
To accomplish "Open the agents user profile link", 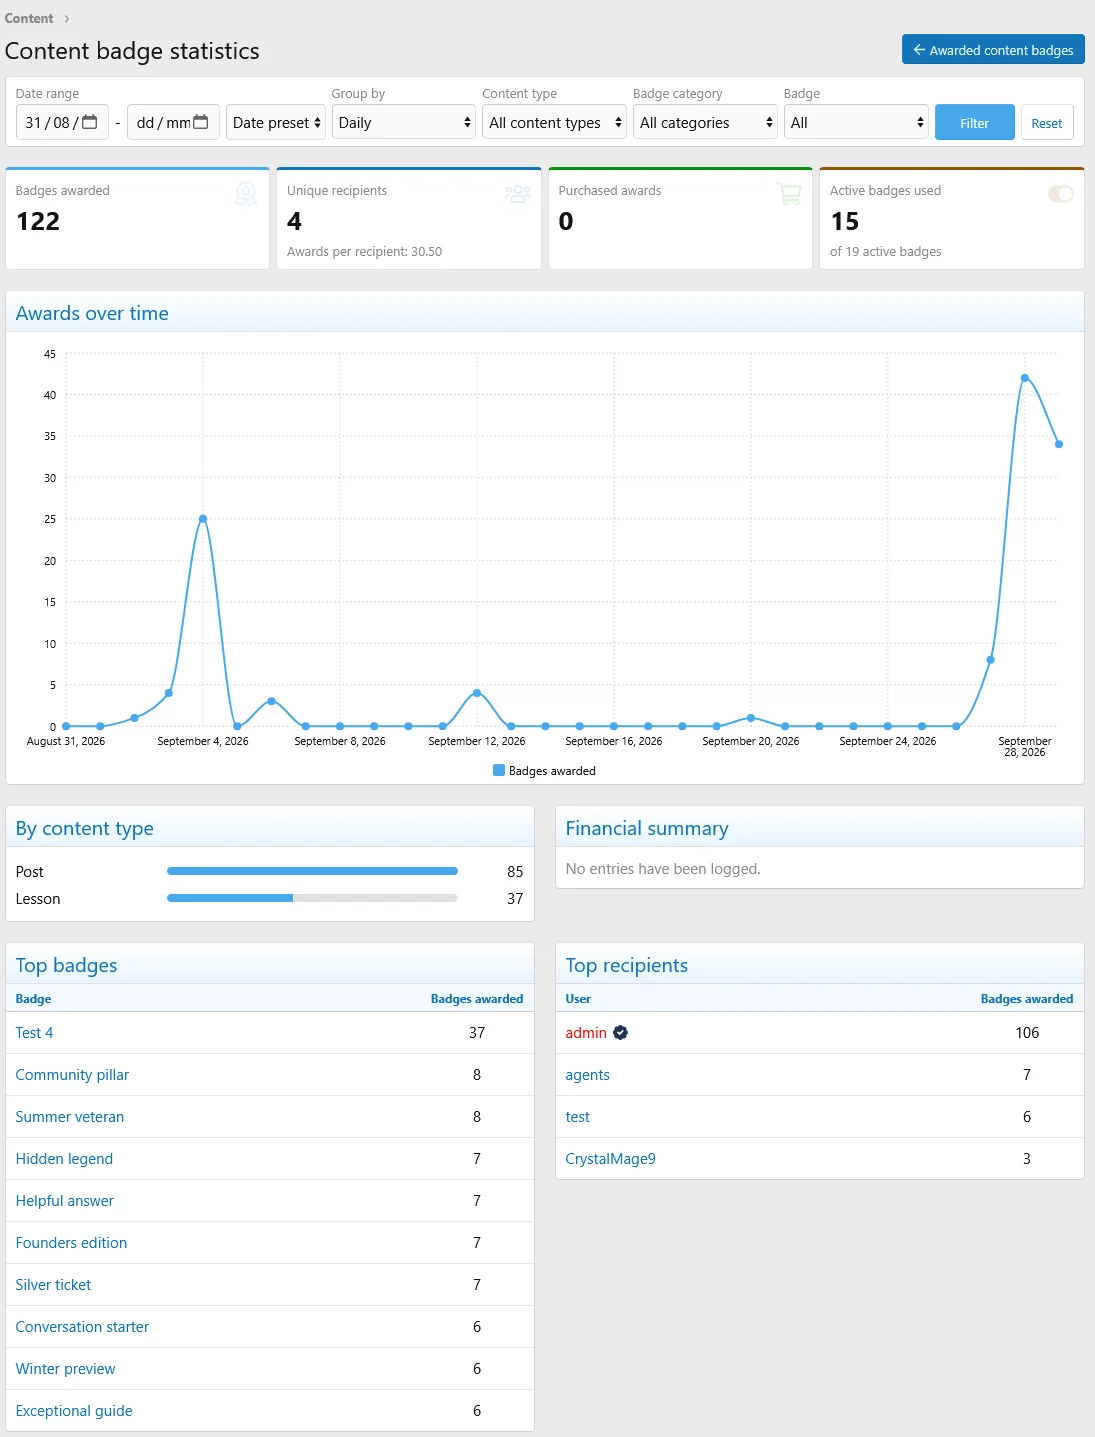I will coord(587,1075).
